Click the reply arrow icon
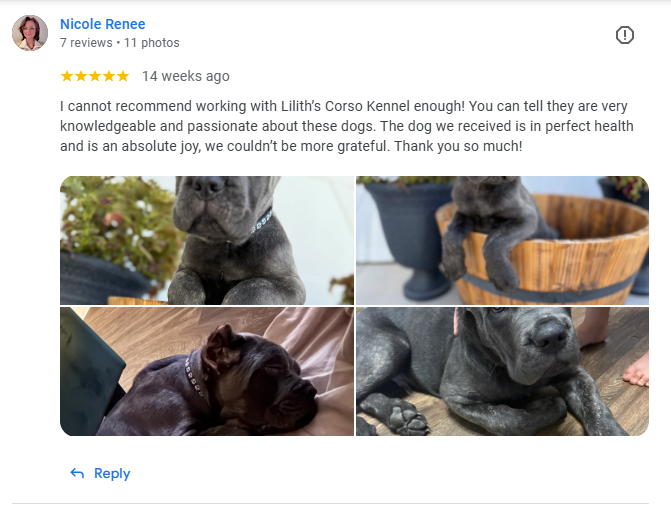Image resolution: width=671 pixels, height=523 pixels. (x=77, y=473)
